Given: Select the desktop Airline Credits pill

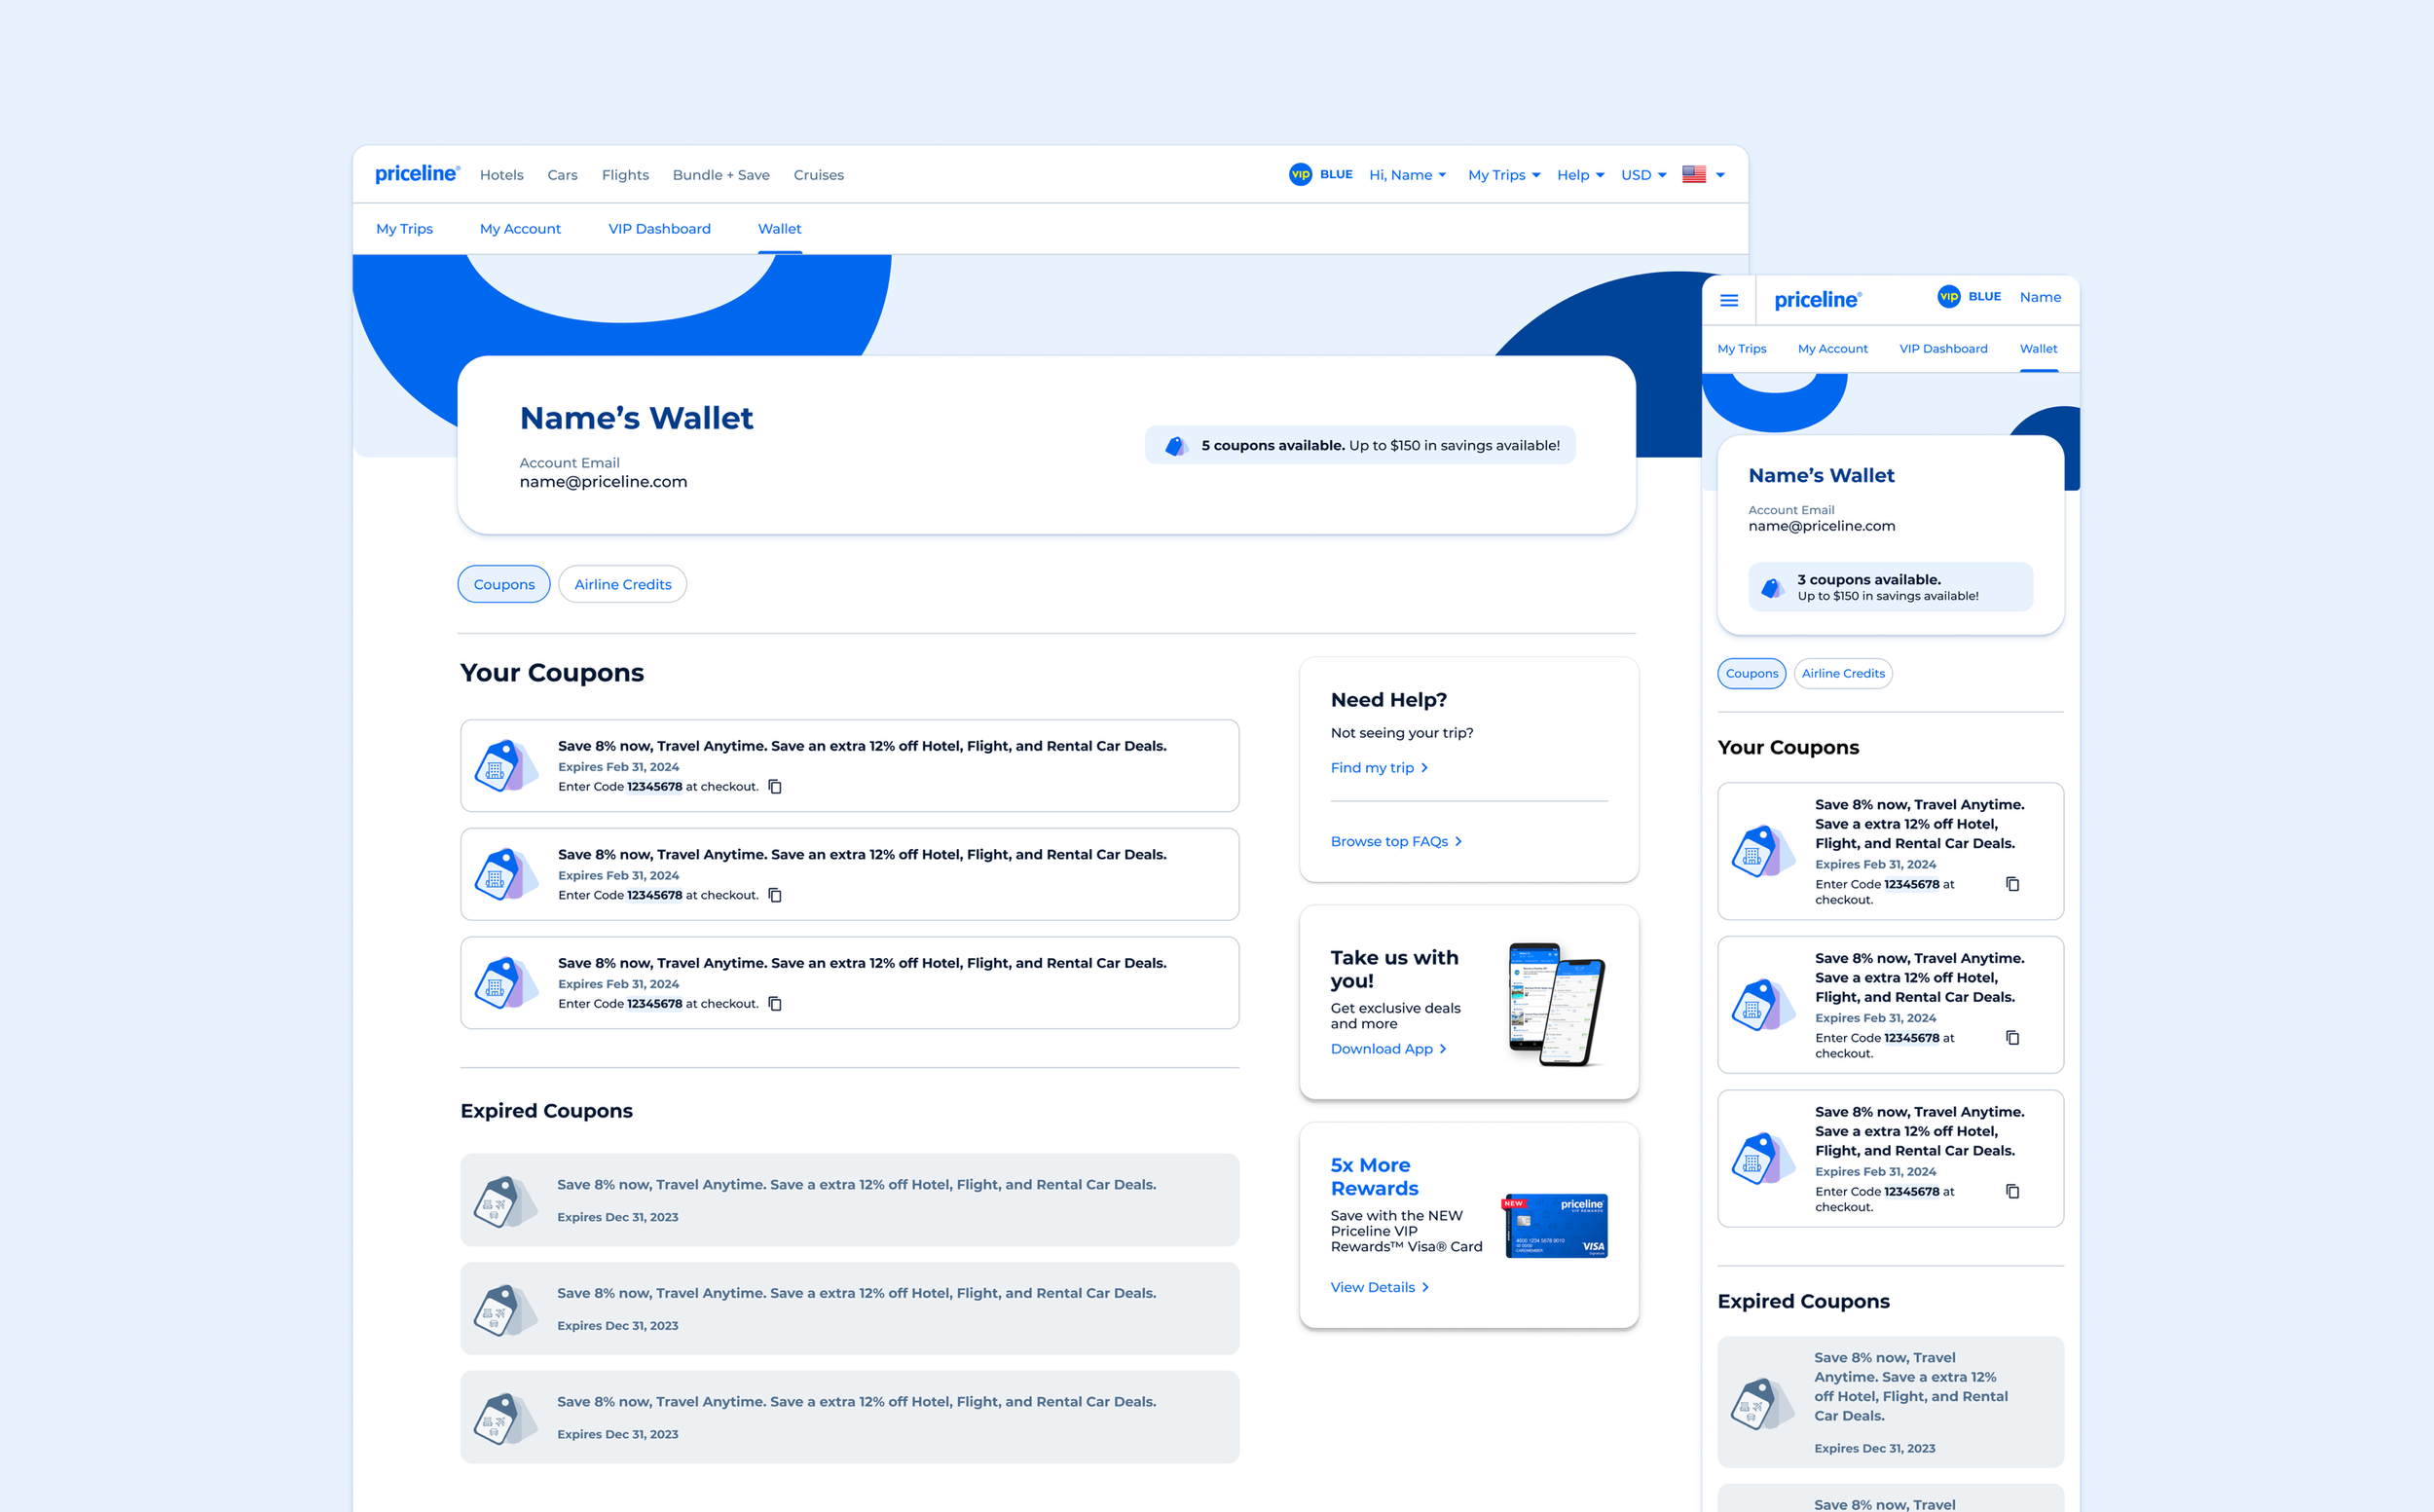Looking at the screenshot, I should point(623,584).
